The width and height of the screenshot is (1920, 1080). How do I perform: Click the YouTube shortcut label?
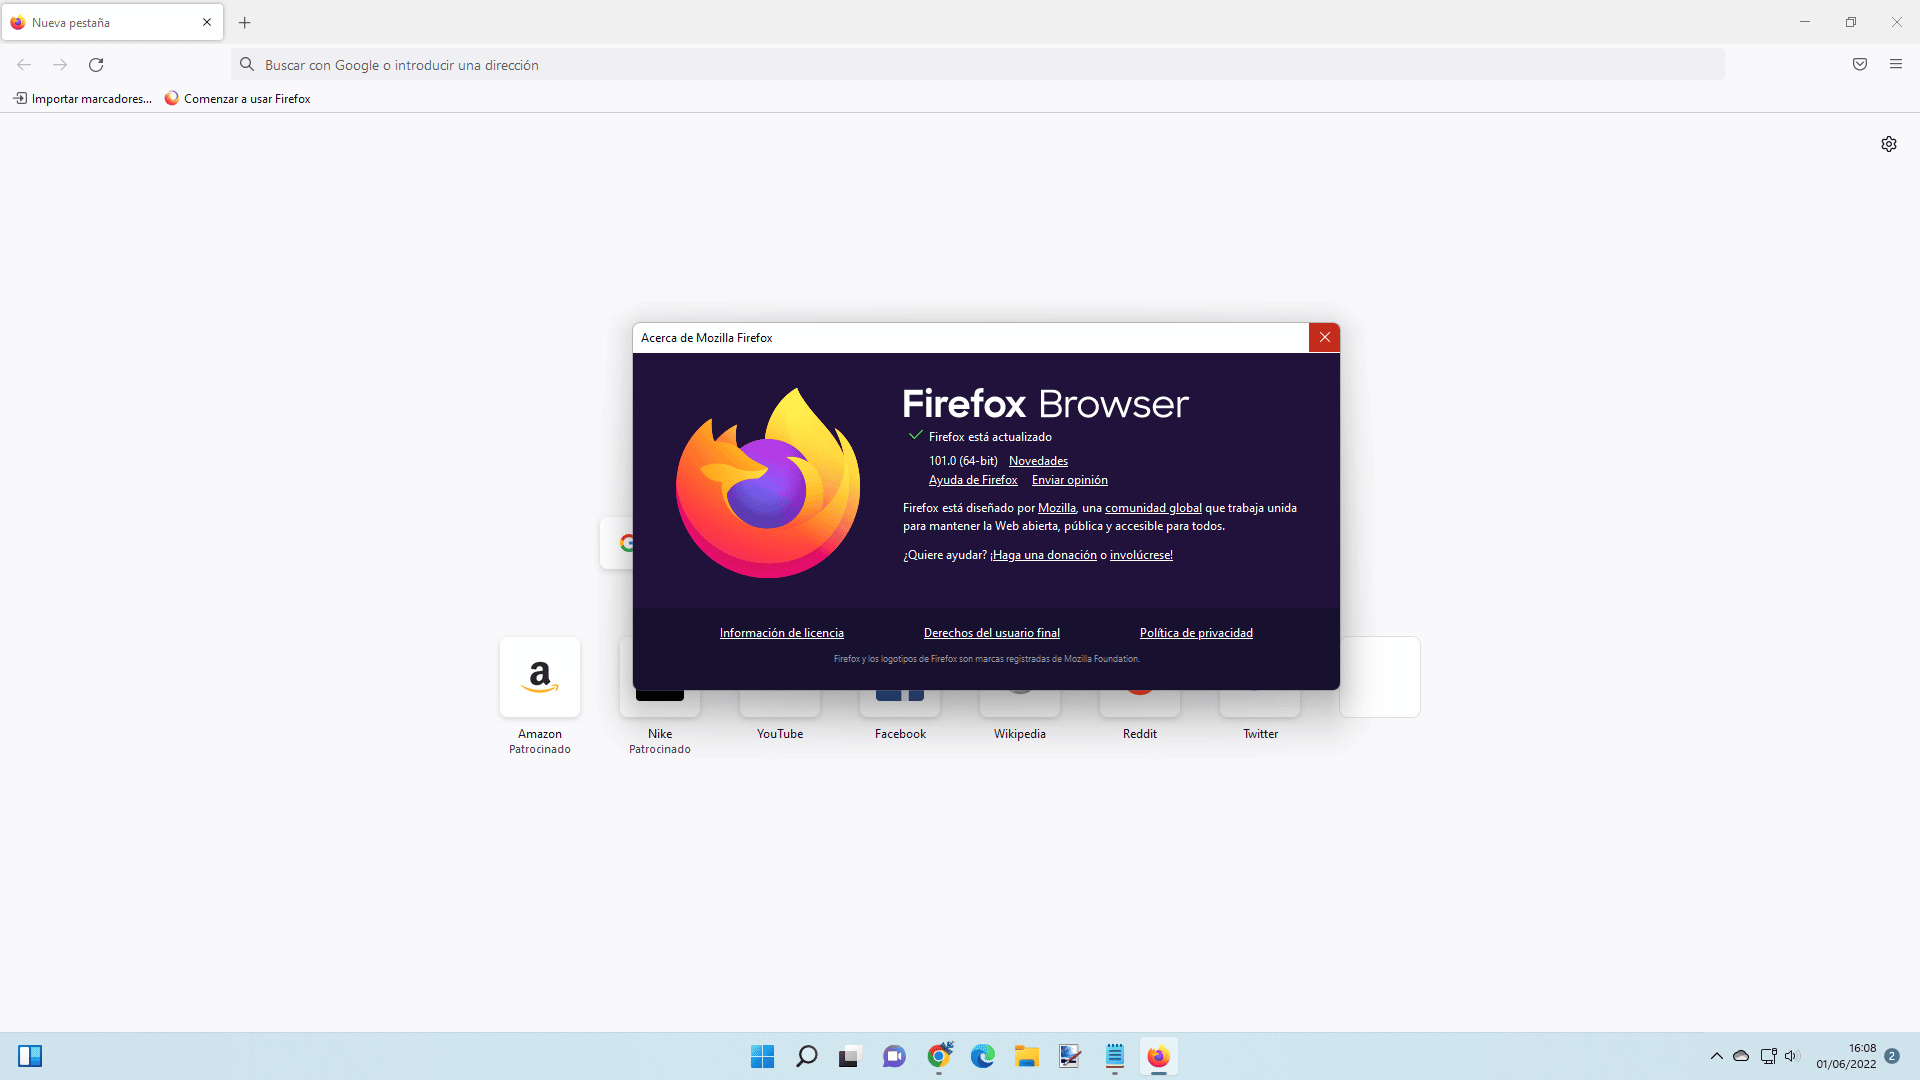pos(780,734)
